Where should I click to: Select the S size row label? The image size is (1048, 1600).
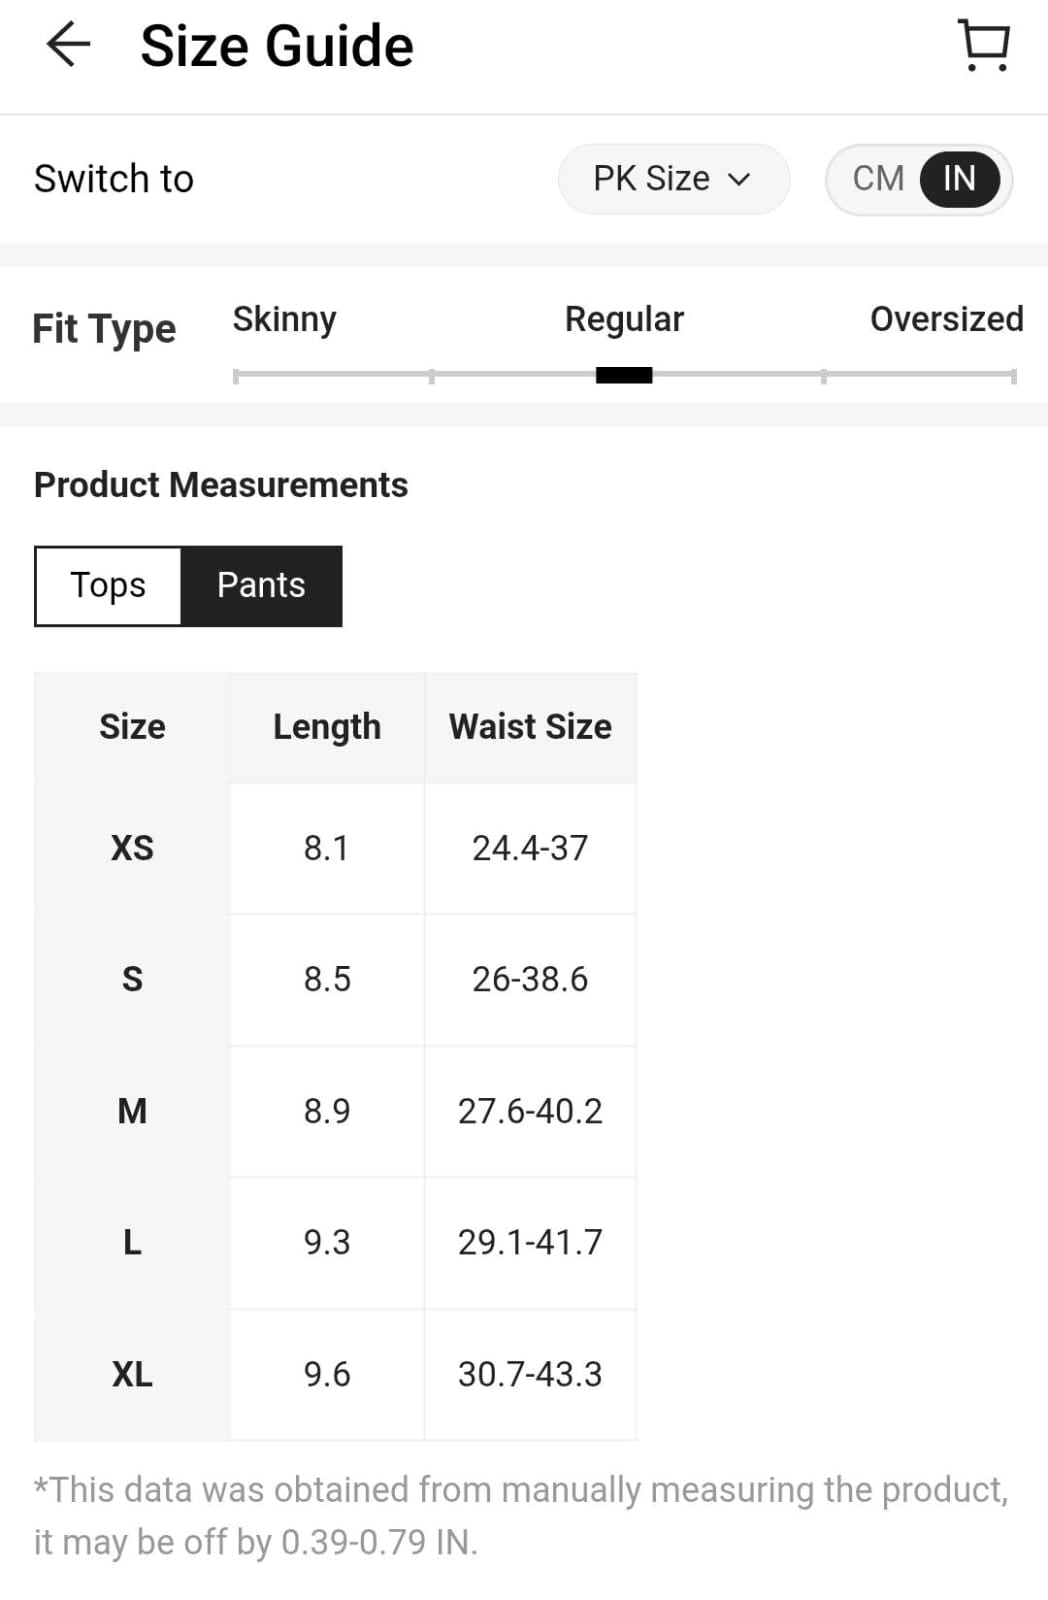[x=132, y=979]
